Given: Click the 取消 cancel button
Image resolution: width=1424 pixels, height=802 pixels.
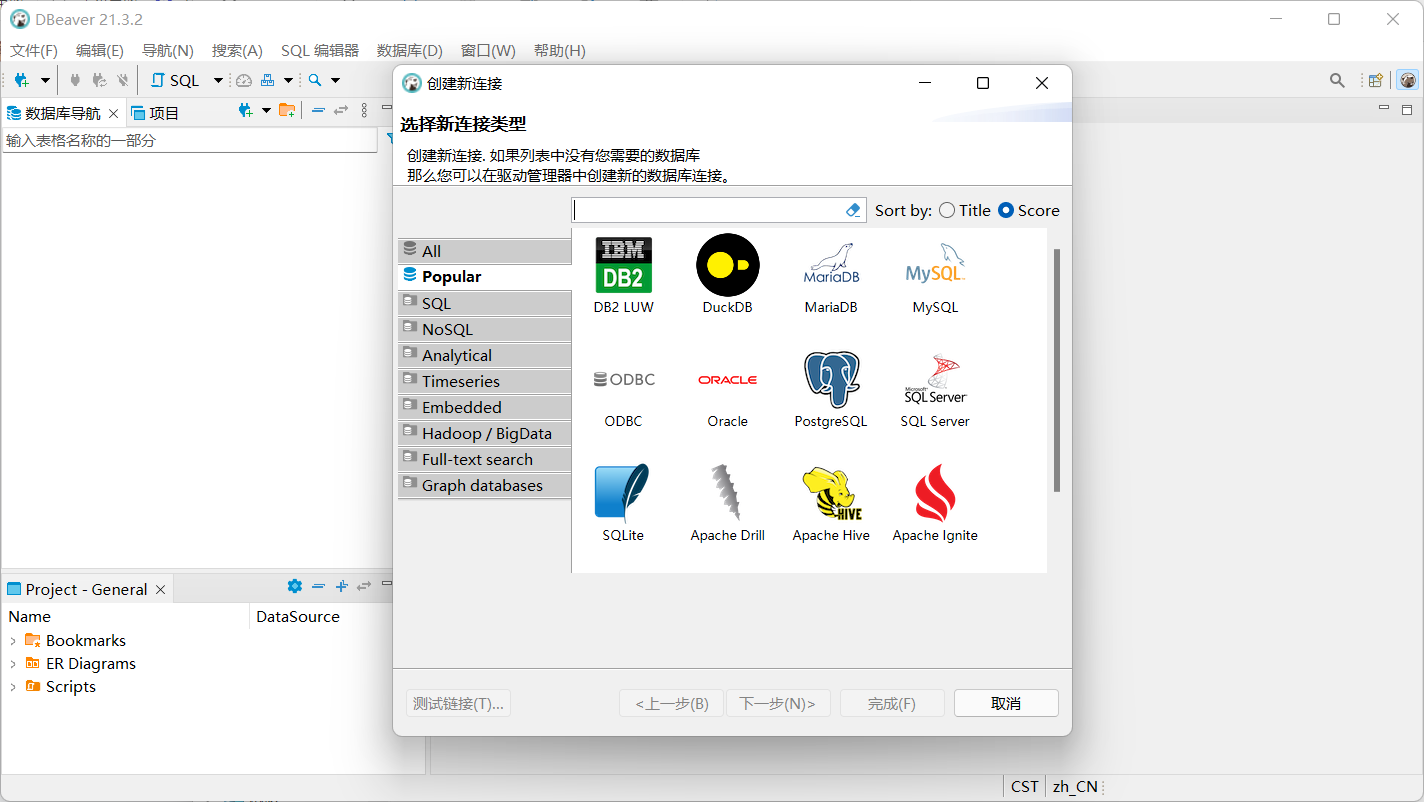Looking at the screenshot, I should click(x=1006, y=703).
